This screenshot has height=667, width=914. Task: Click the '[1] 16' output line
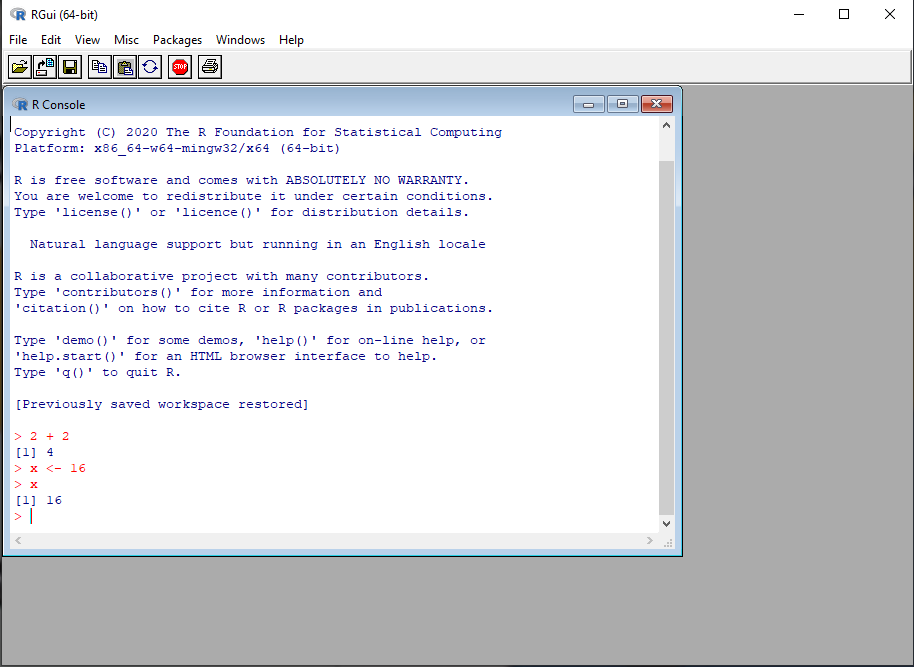[38, 500]
